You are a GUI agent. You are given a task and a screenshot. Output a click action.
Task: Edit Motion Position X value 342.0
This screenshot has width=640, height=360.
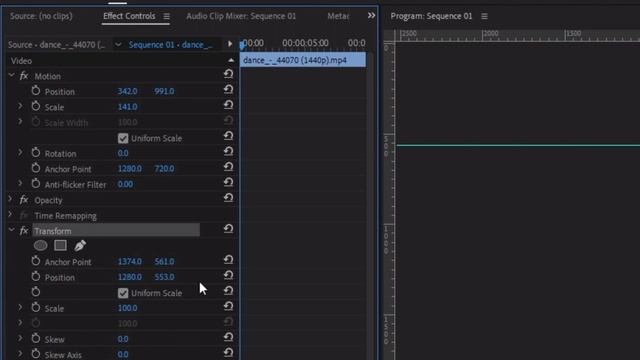click(x=127, y=91)
